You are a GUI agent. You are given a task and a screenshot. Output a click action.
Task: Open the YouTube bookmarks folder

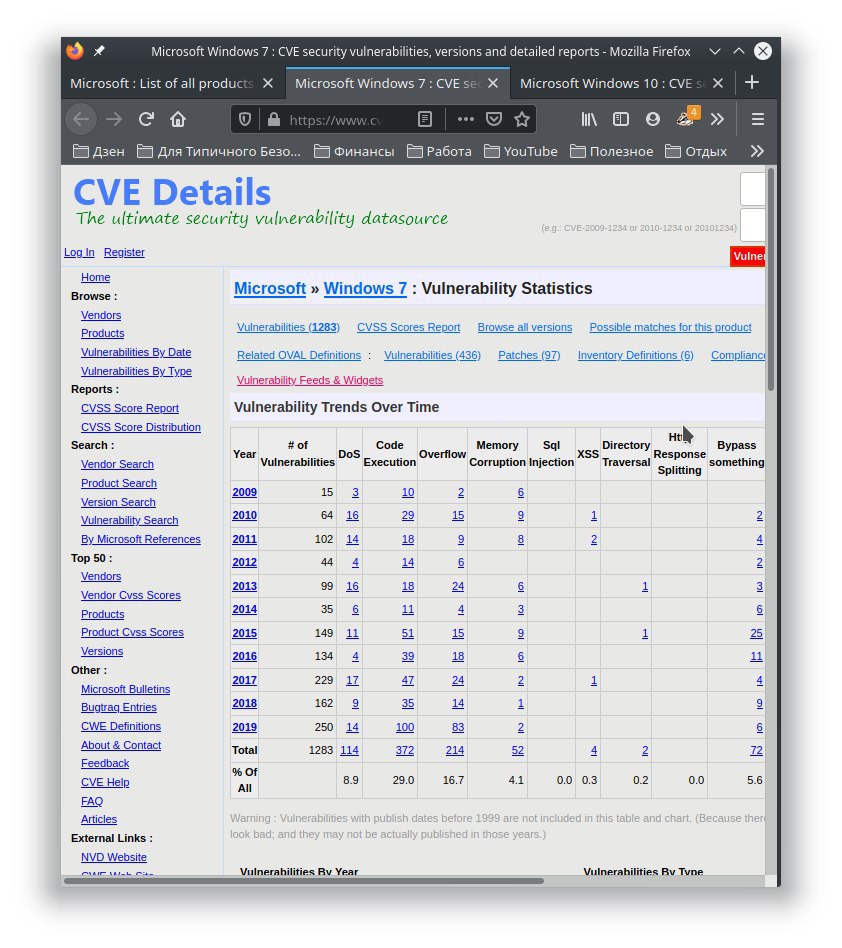pos(520,151)
